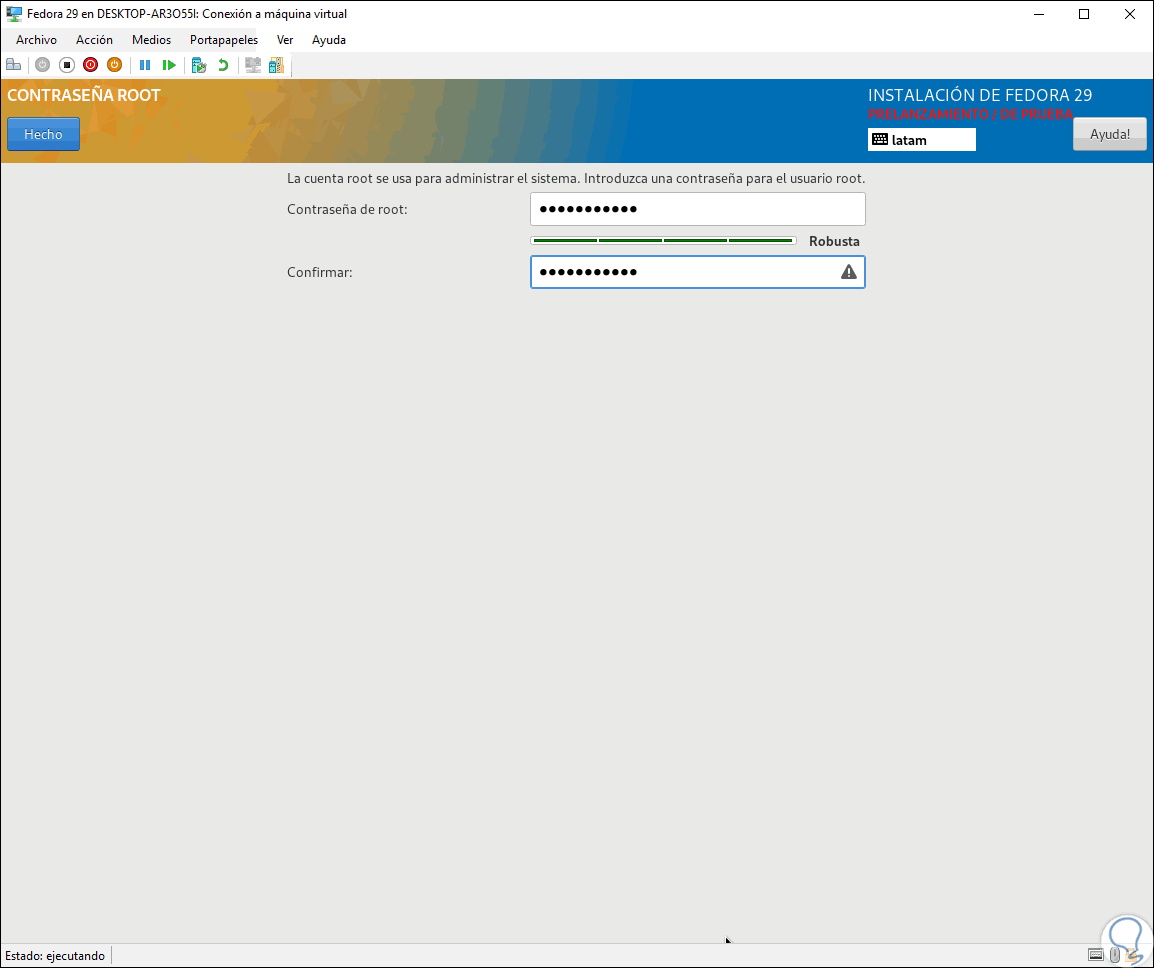The image size is (1154, 968).
Task: Click the warning triangle in Confirmar field
Action: click(x=849, y=272)
